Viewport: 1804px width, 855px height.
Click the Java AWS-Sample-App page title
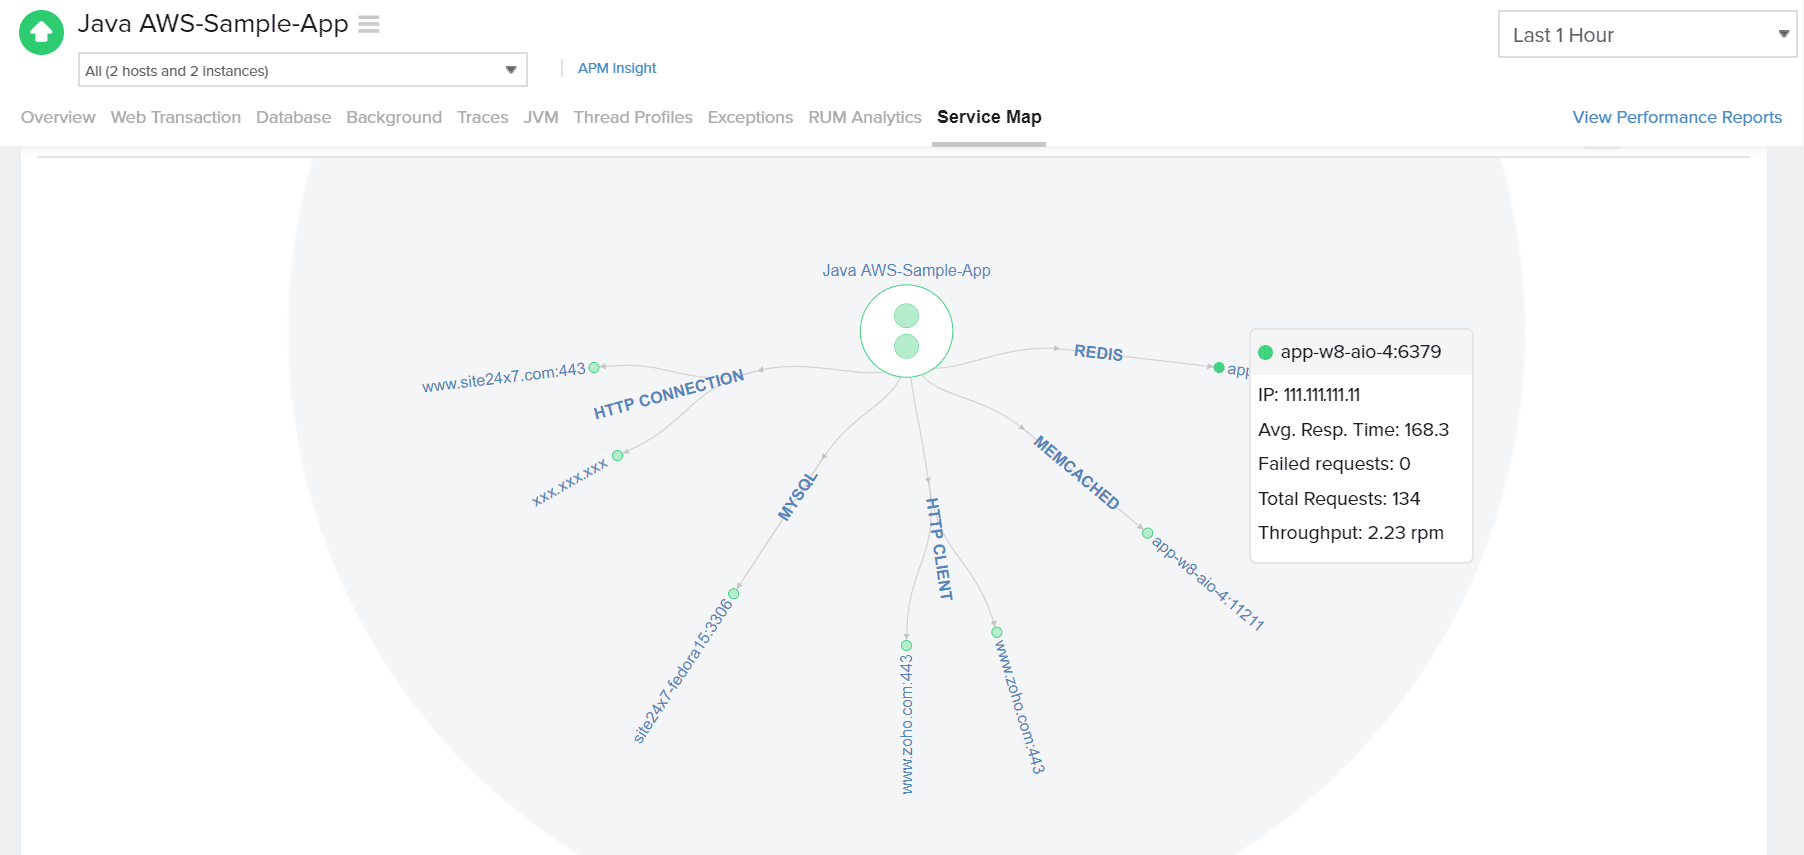point(213,24)
